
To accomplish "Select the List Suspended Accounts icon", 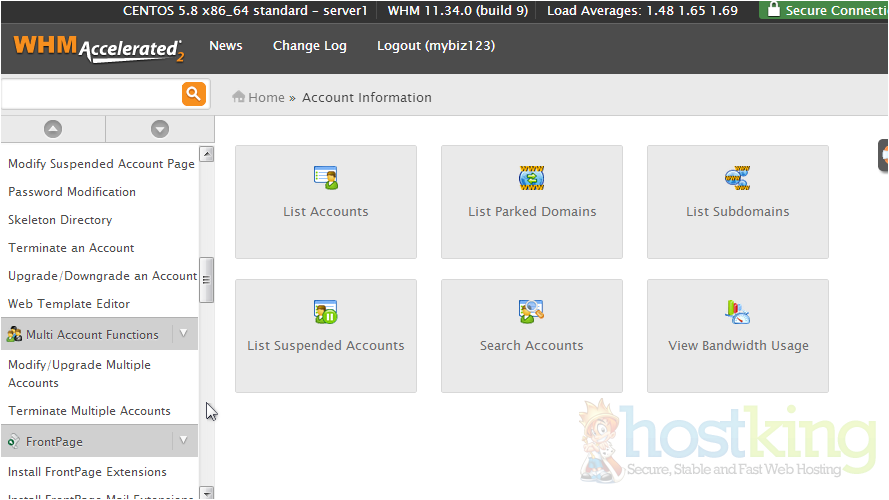I will [325, 312].
